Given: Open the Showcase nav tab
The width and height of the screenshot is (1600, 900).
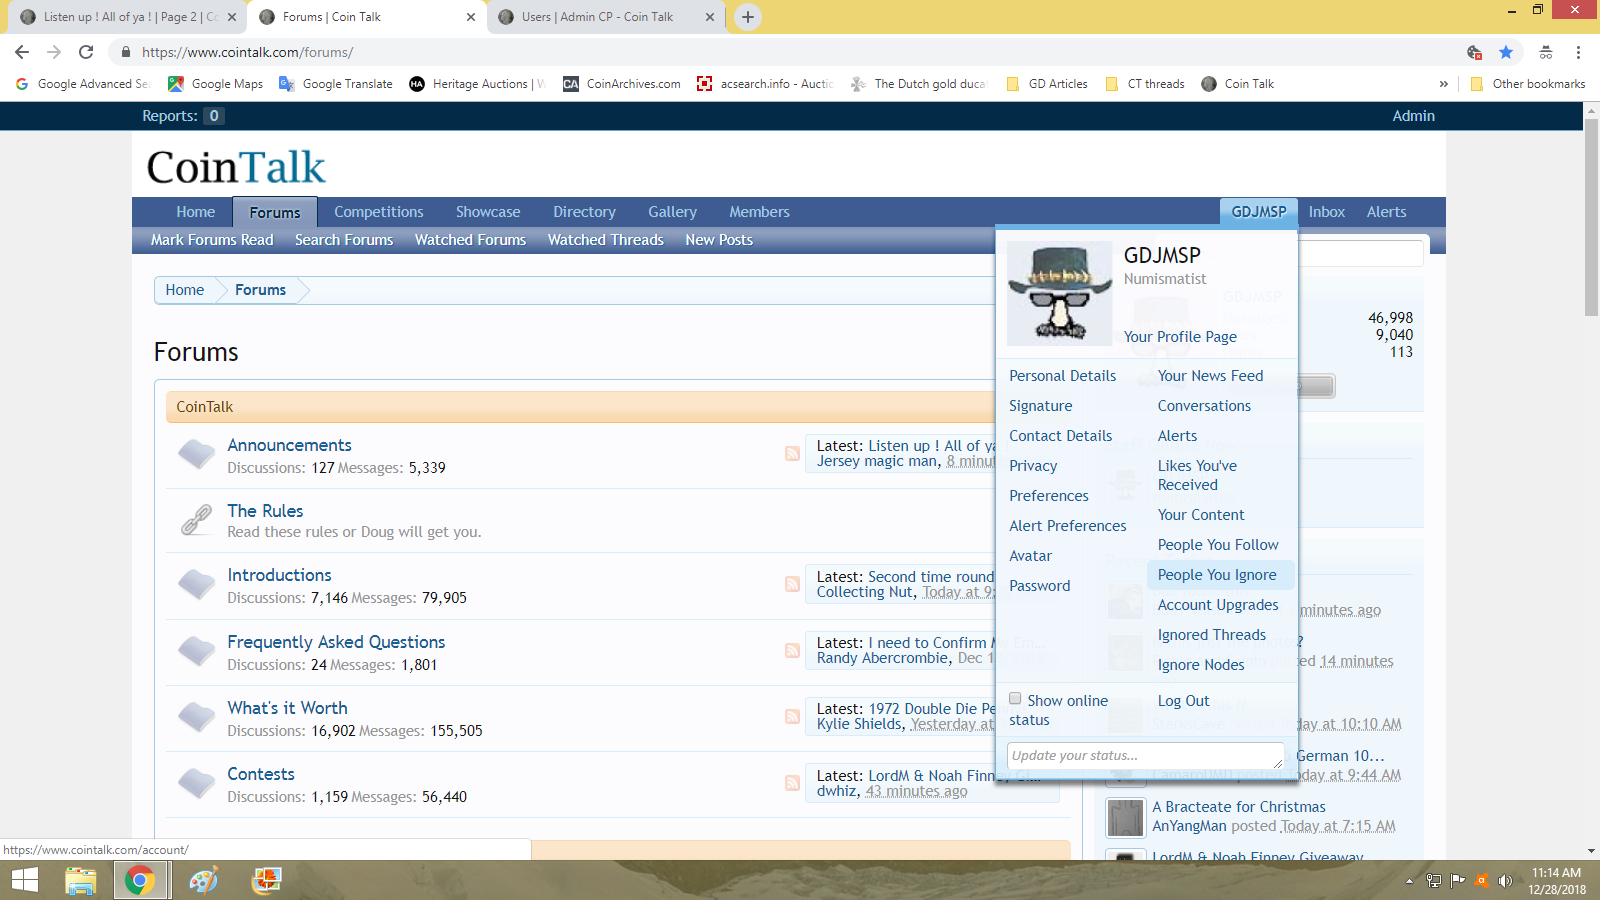Looking at the screenshot, I should [x=488, y=212].
